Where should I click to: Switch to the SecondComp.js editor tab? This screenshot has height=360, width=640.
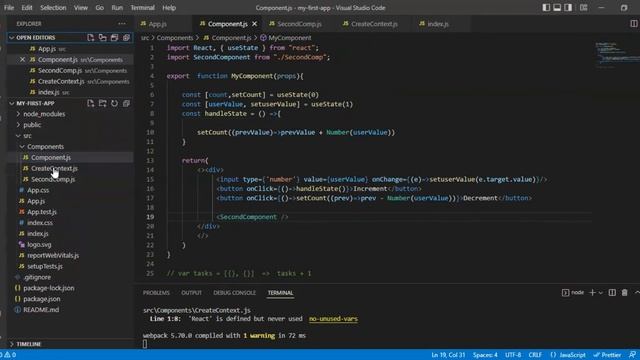click(299, 24)
